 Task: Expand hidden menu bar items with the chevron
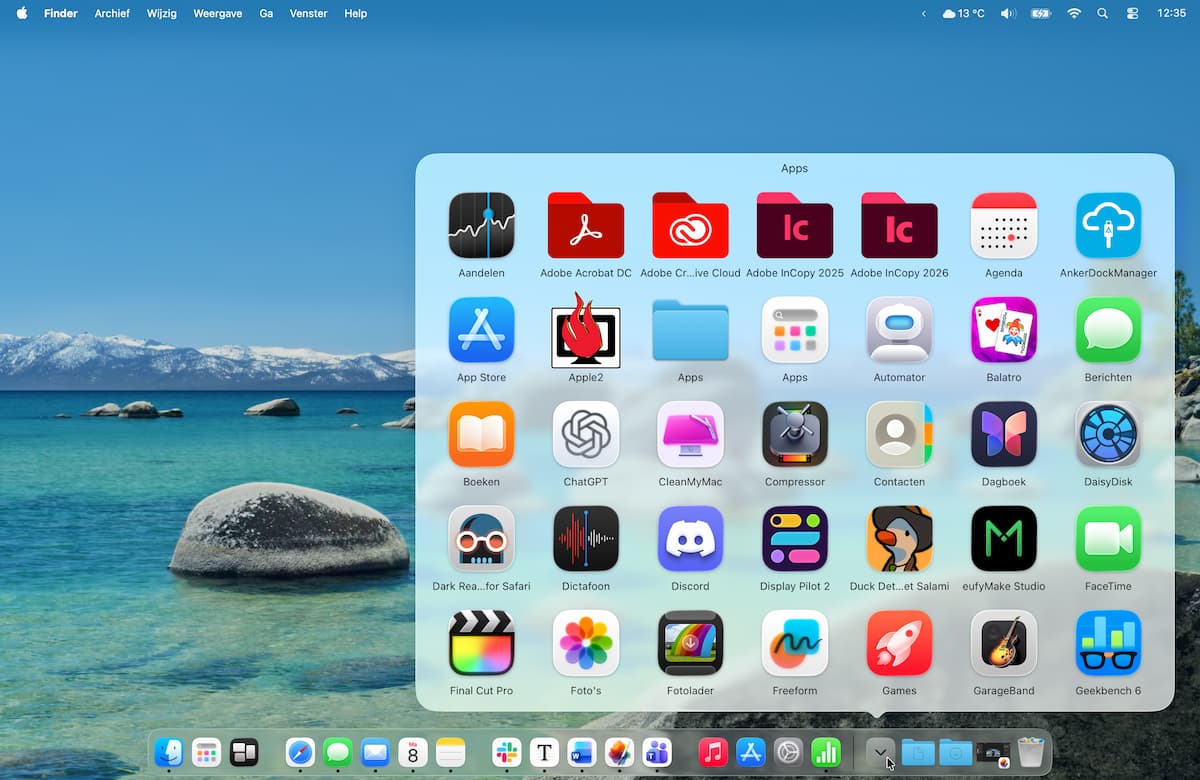tap(923, 14)
